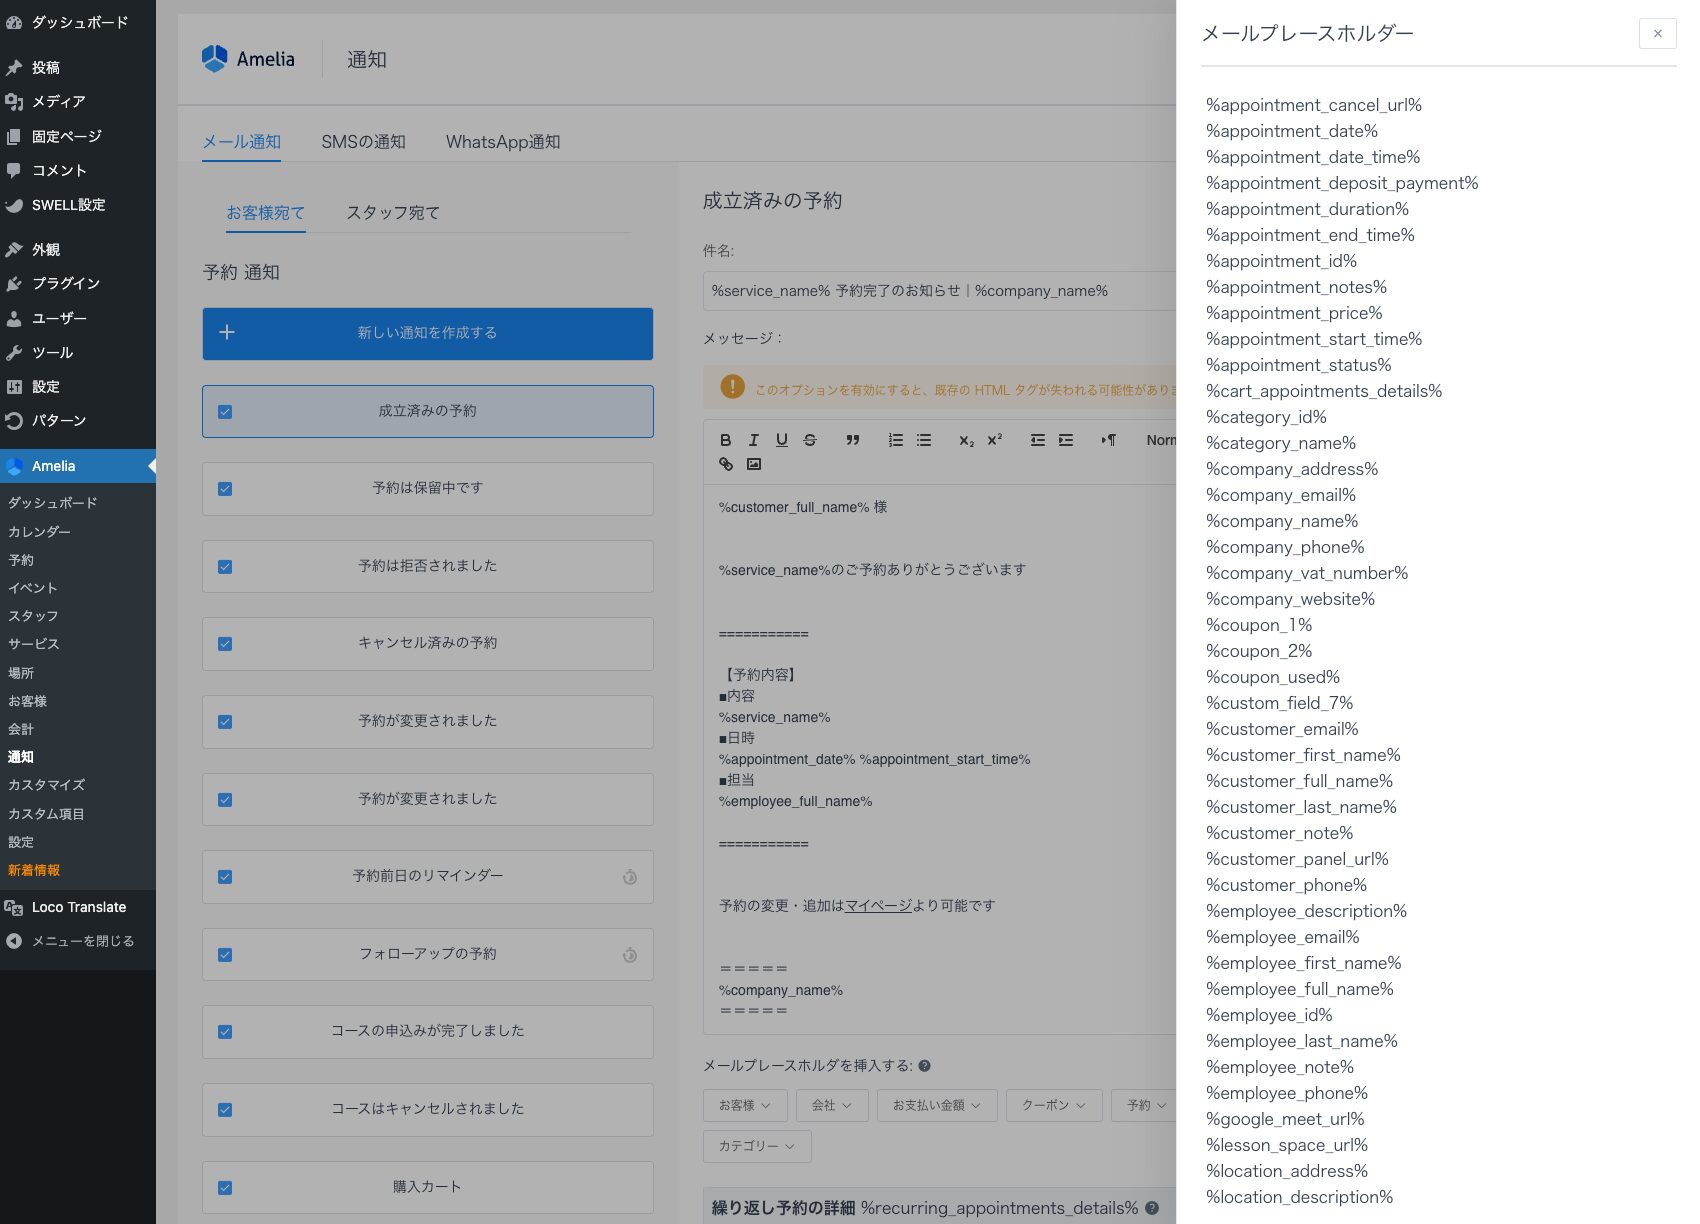Apply superscript formatting
1700x1224 pixels.
[x=994, y=440]
